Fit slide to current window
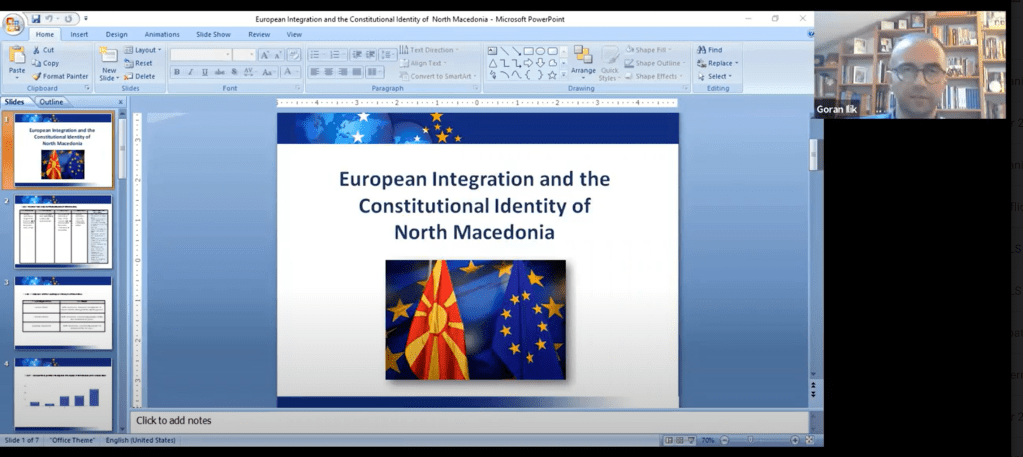The height and width of the screenshot is (457, 1023). tap(808, 440)
